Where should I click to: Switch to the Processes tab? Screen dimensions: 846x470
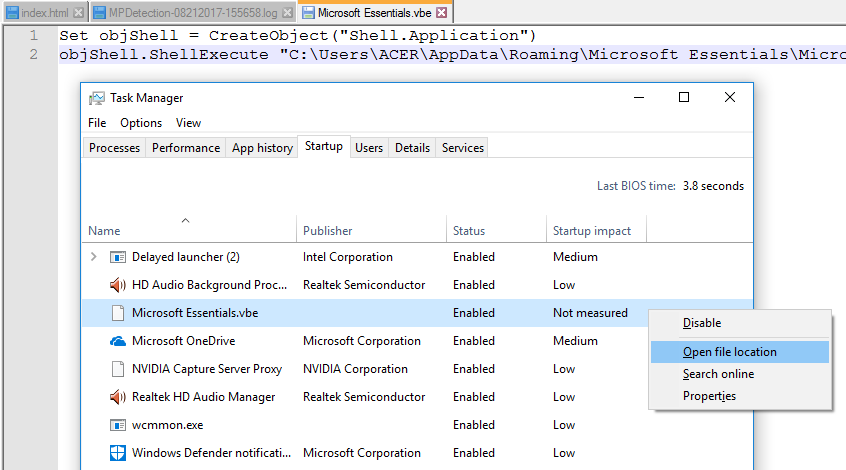tap(114, 148)
